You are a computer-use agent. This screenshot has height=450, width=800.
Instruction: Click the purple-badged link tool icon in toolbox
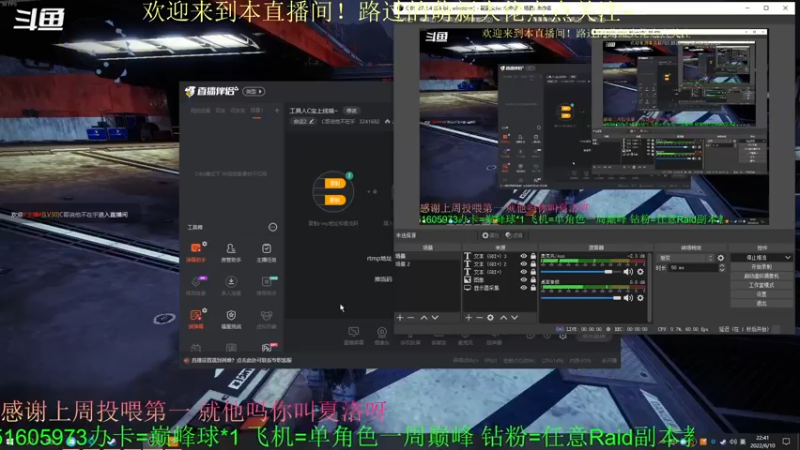pyautogui.click(x=196, y=282)
